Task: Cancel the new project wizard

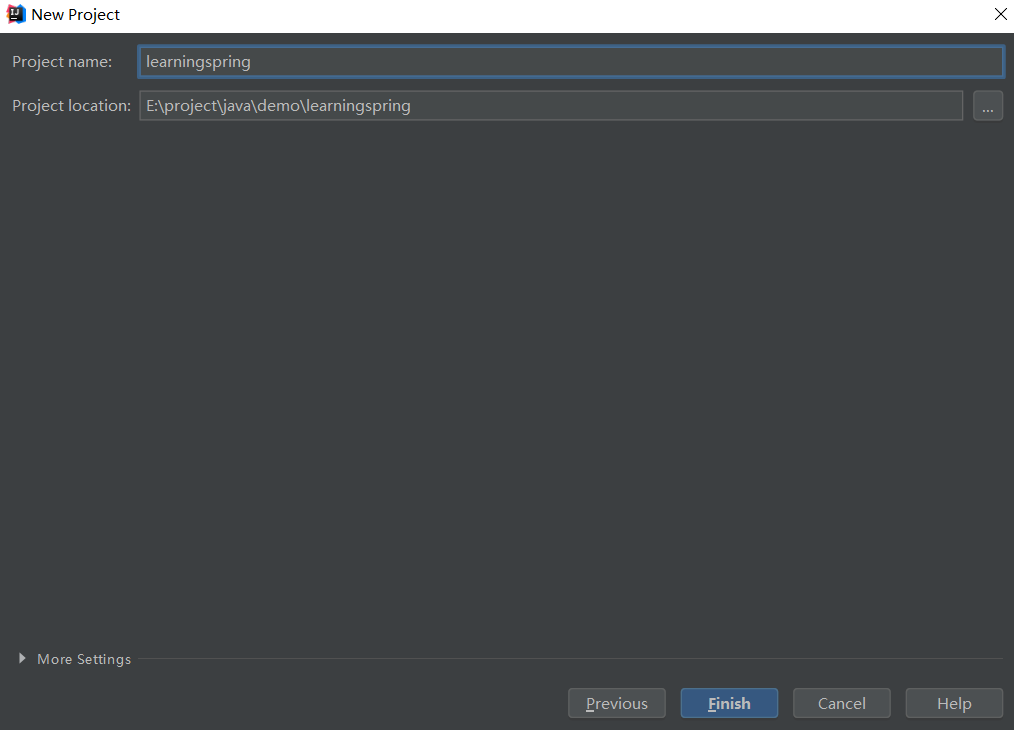Action: tap(841, 704)
